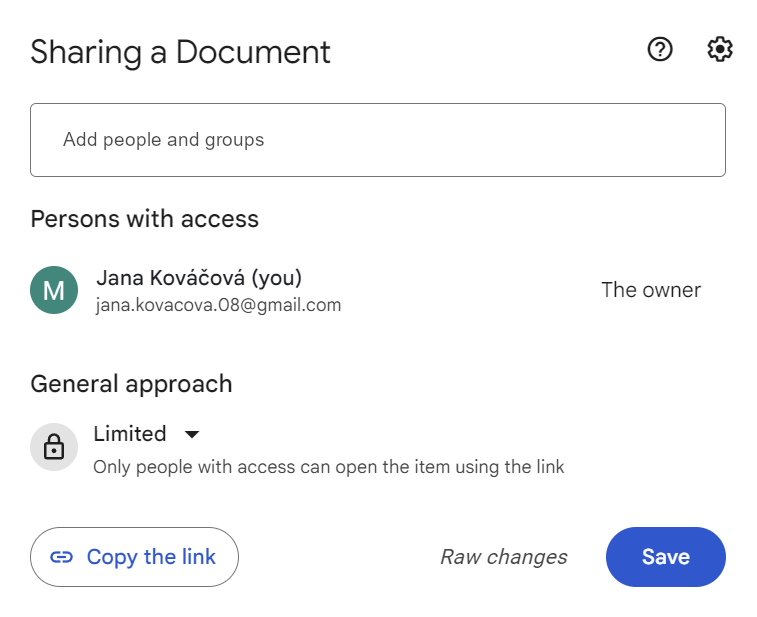The width and height of the screenshot is (757, 617).
Task: Click The owner role label
Action: (x=651, y=290)
